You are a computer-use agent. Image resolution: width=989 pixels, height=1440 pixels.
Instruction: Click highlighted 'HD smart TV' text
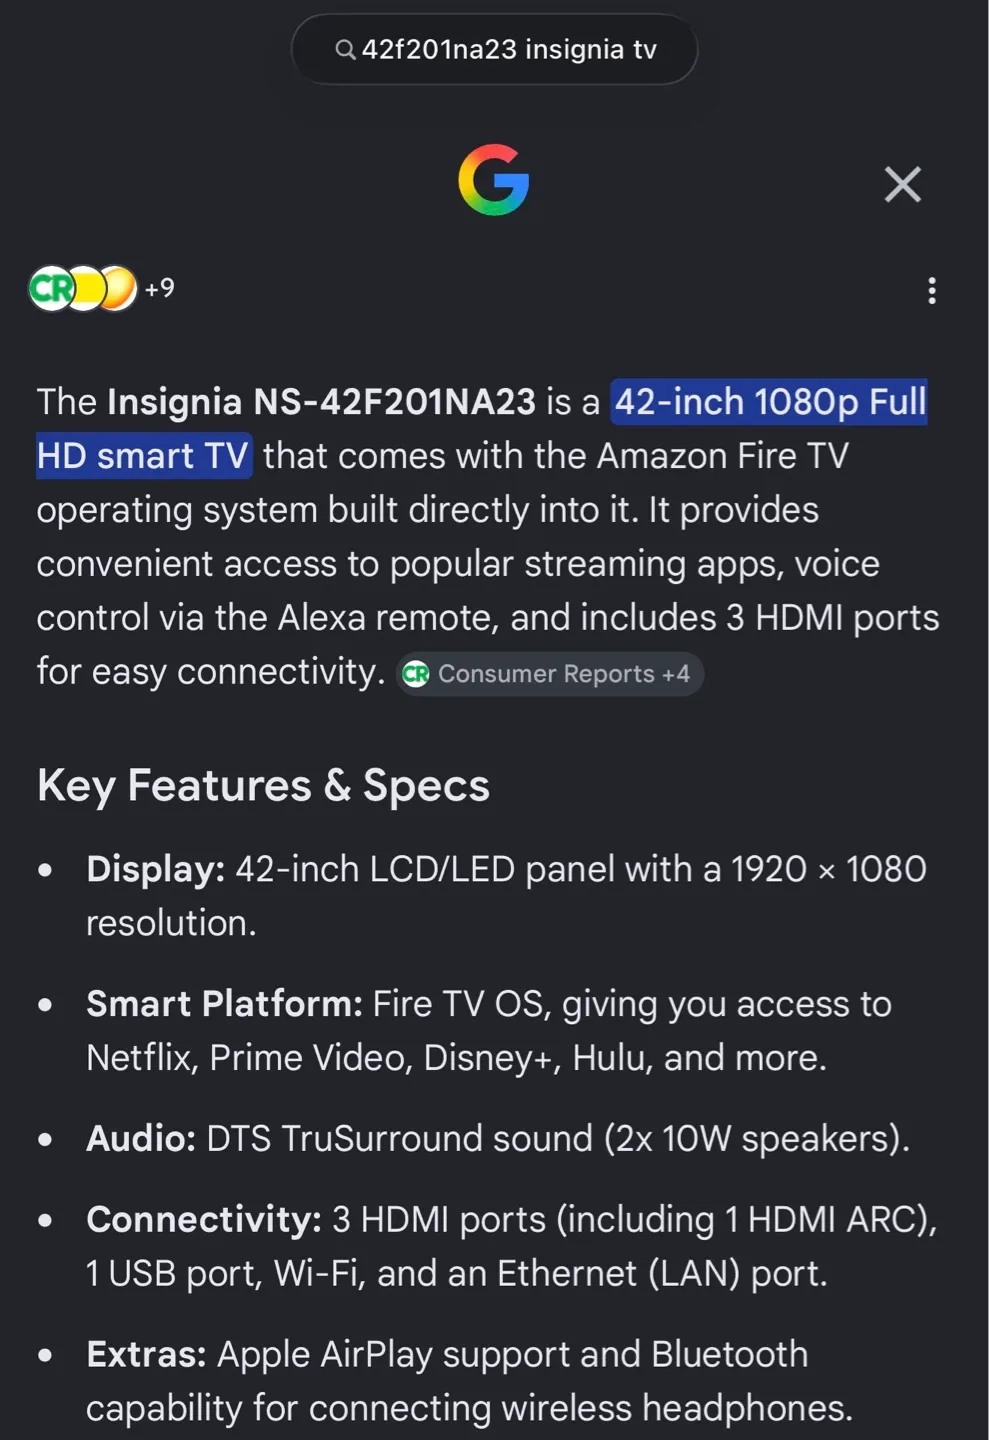point(143,456)
